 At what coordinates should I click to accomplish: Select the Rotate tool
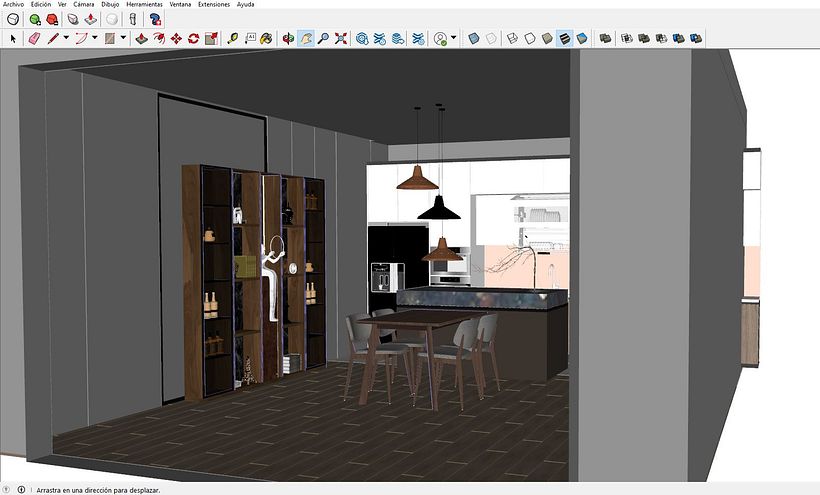click(x=193, y=38)
